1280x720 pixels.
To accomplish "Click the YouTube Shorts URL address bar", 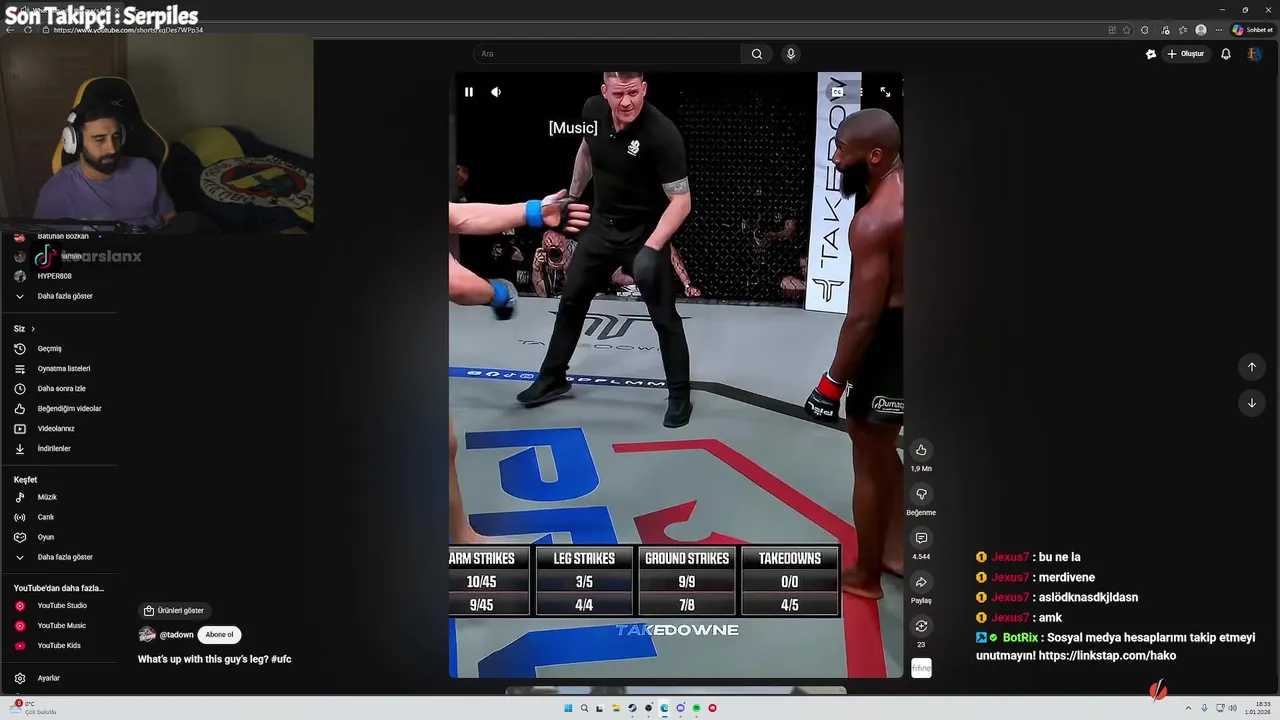I will coord(128,30).
